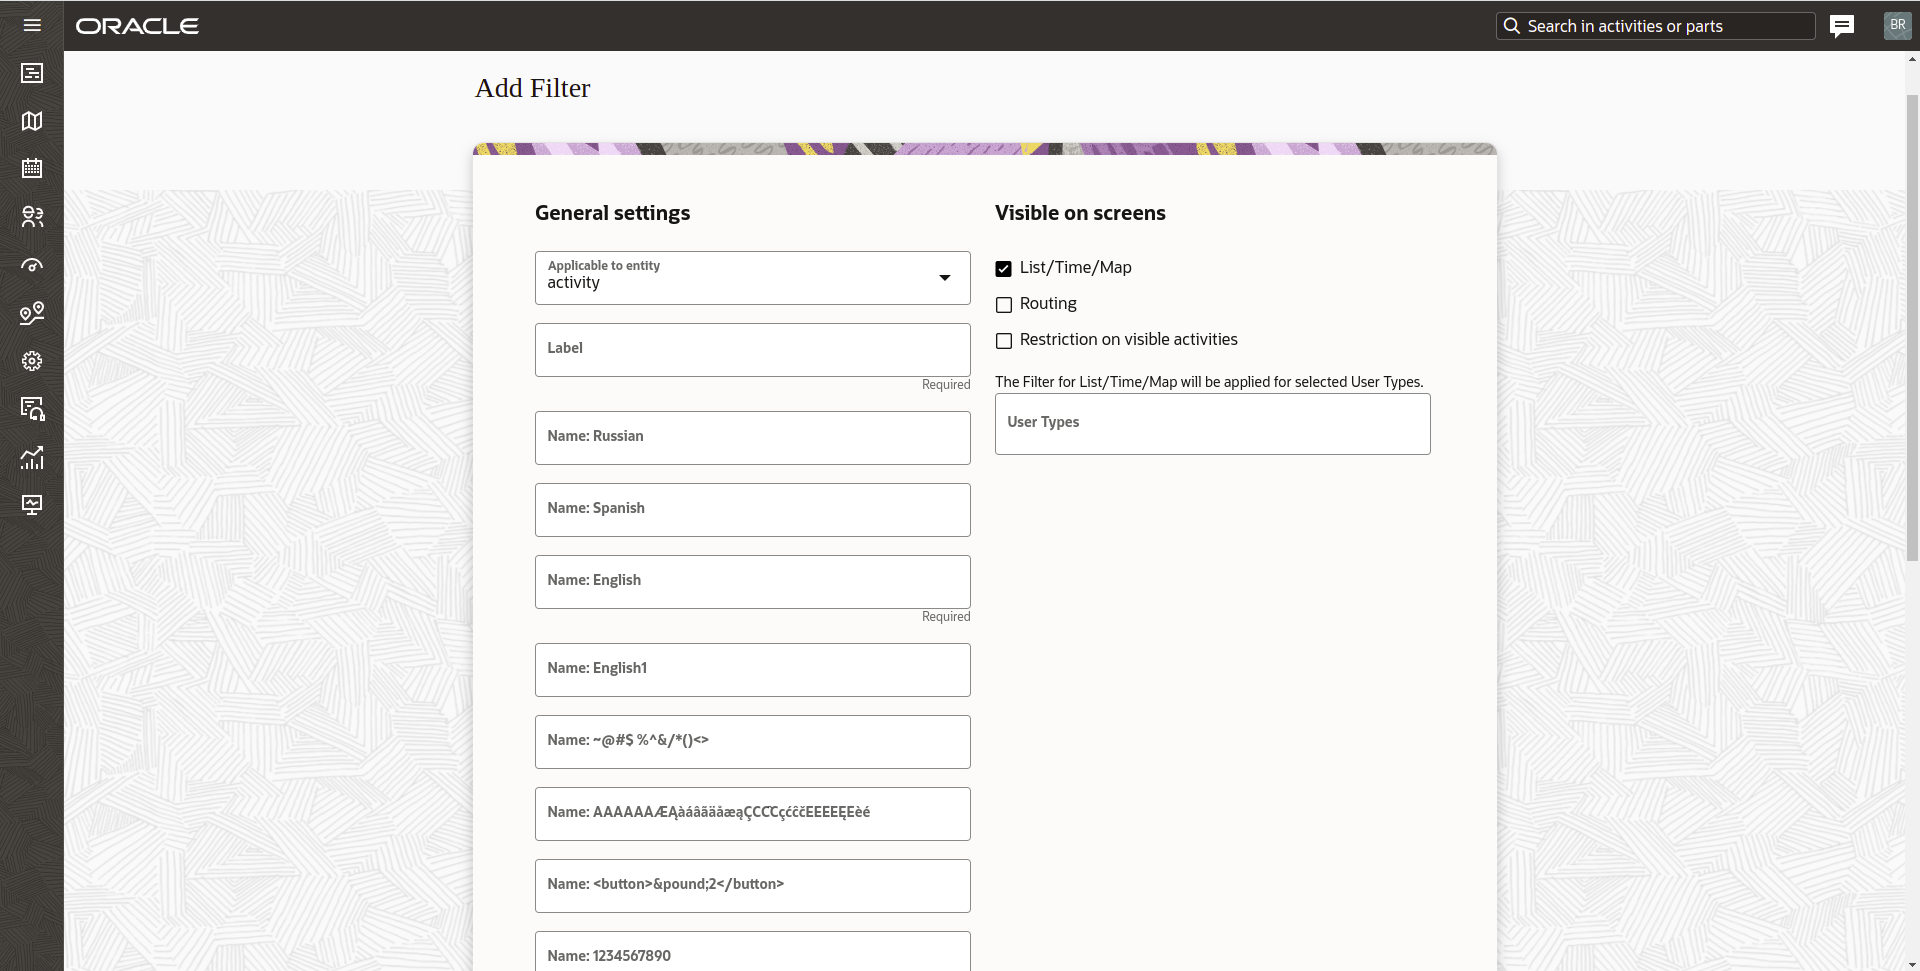Screen dimensions: 1920x971
Task: Uncheck the List/Time/Map checkbox
Action: pos(1004,269)
